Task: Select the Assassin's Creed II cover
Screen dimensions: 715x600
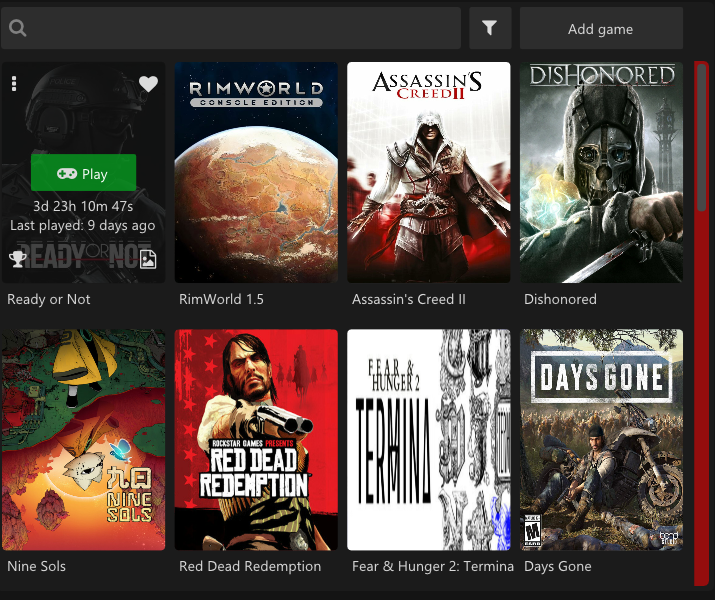Action: pyautogui.click(x=429, y=172)
